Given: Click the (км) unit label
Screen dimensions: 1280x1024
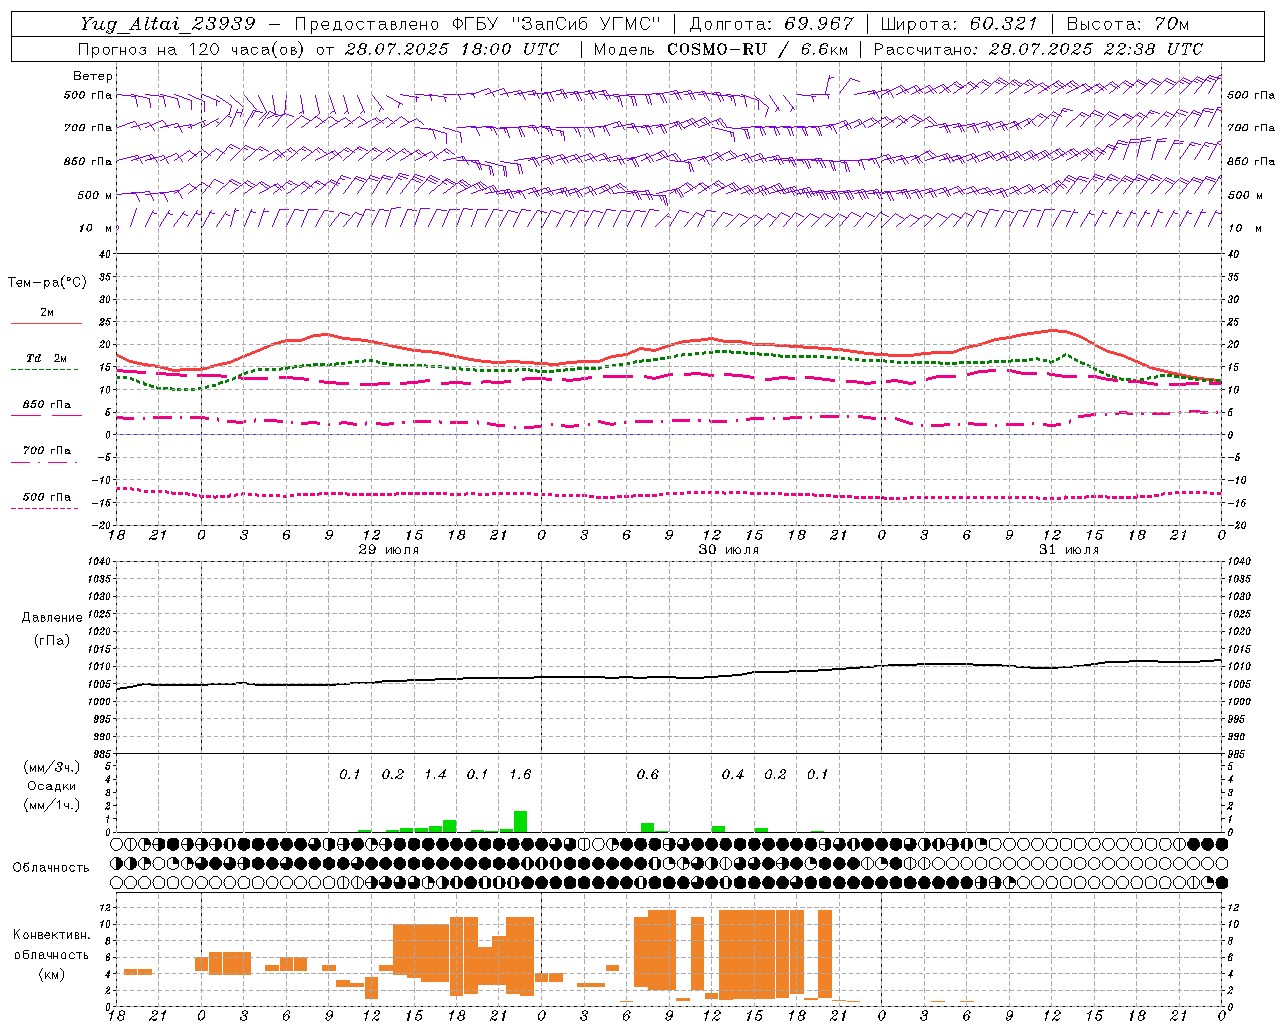Looking at the screenshot, I should [x=51, y=974].
